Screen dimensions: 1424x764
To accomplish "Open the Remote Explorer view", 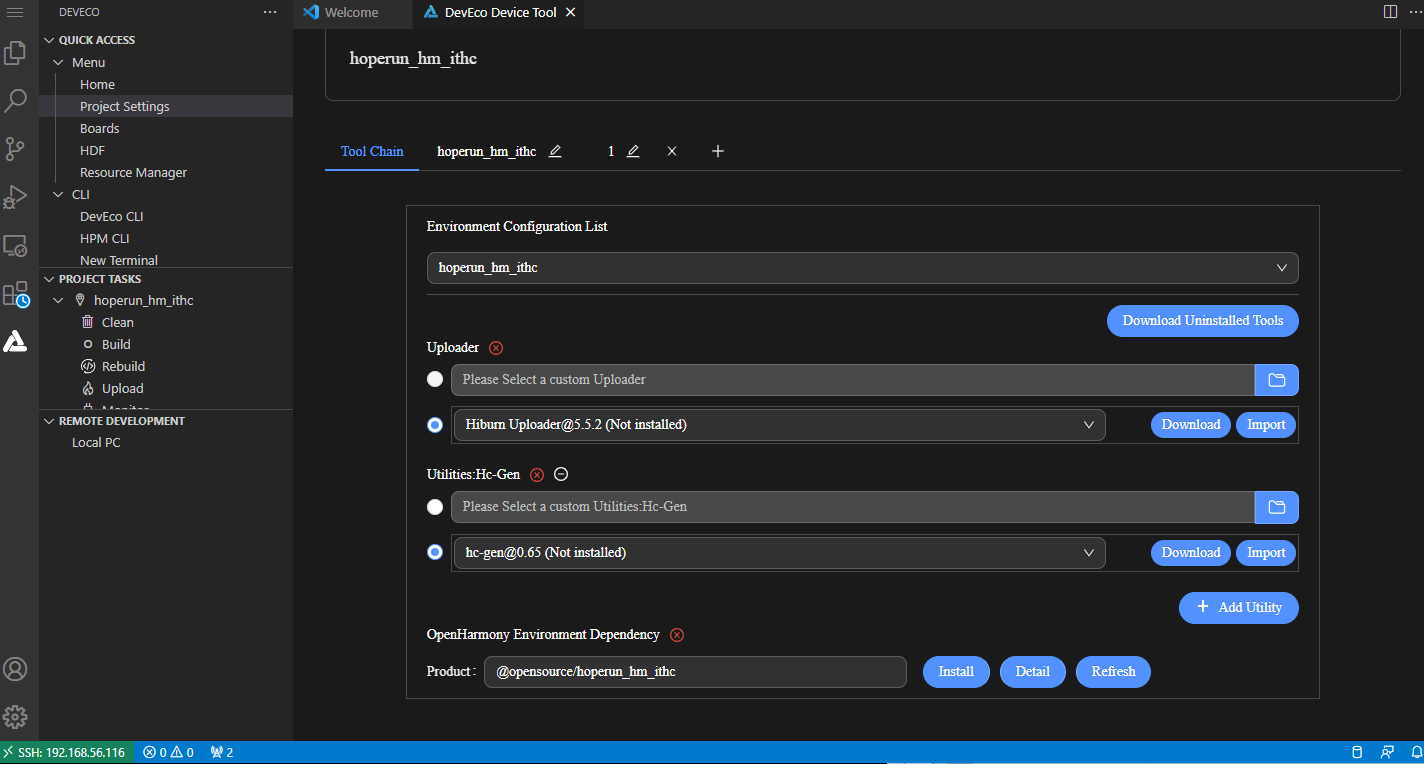I will coord(15,245).
